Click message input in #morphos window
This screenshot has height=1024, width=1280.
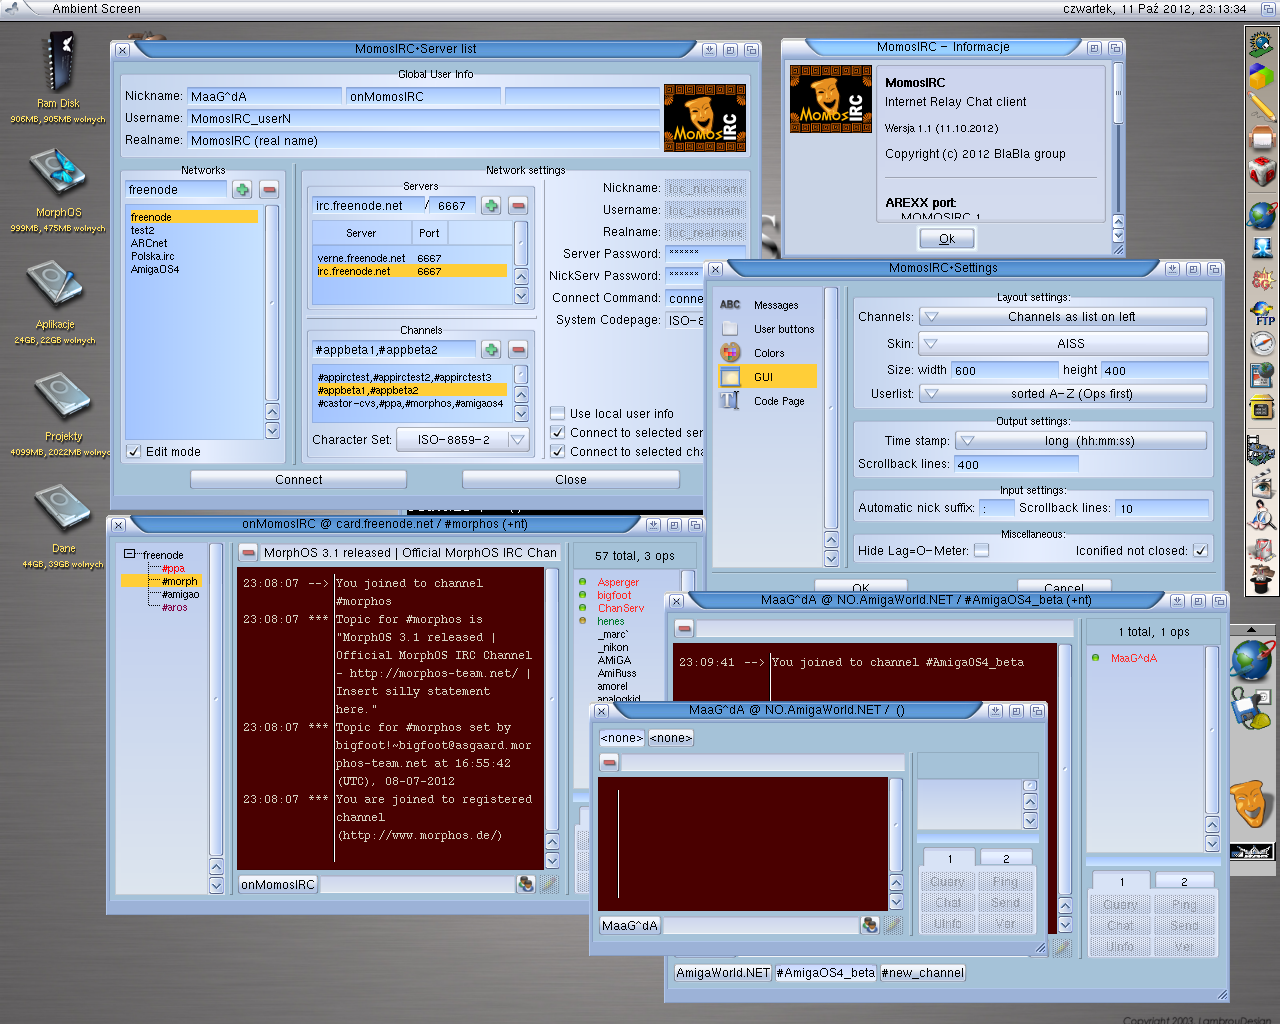coord(416,884)
